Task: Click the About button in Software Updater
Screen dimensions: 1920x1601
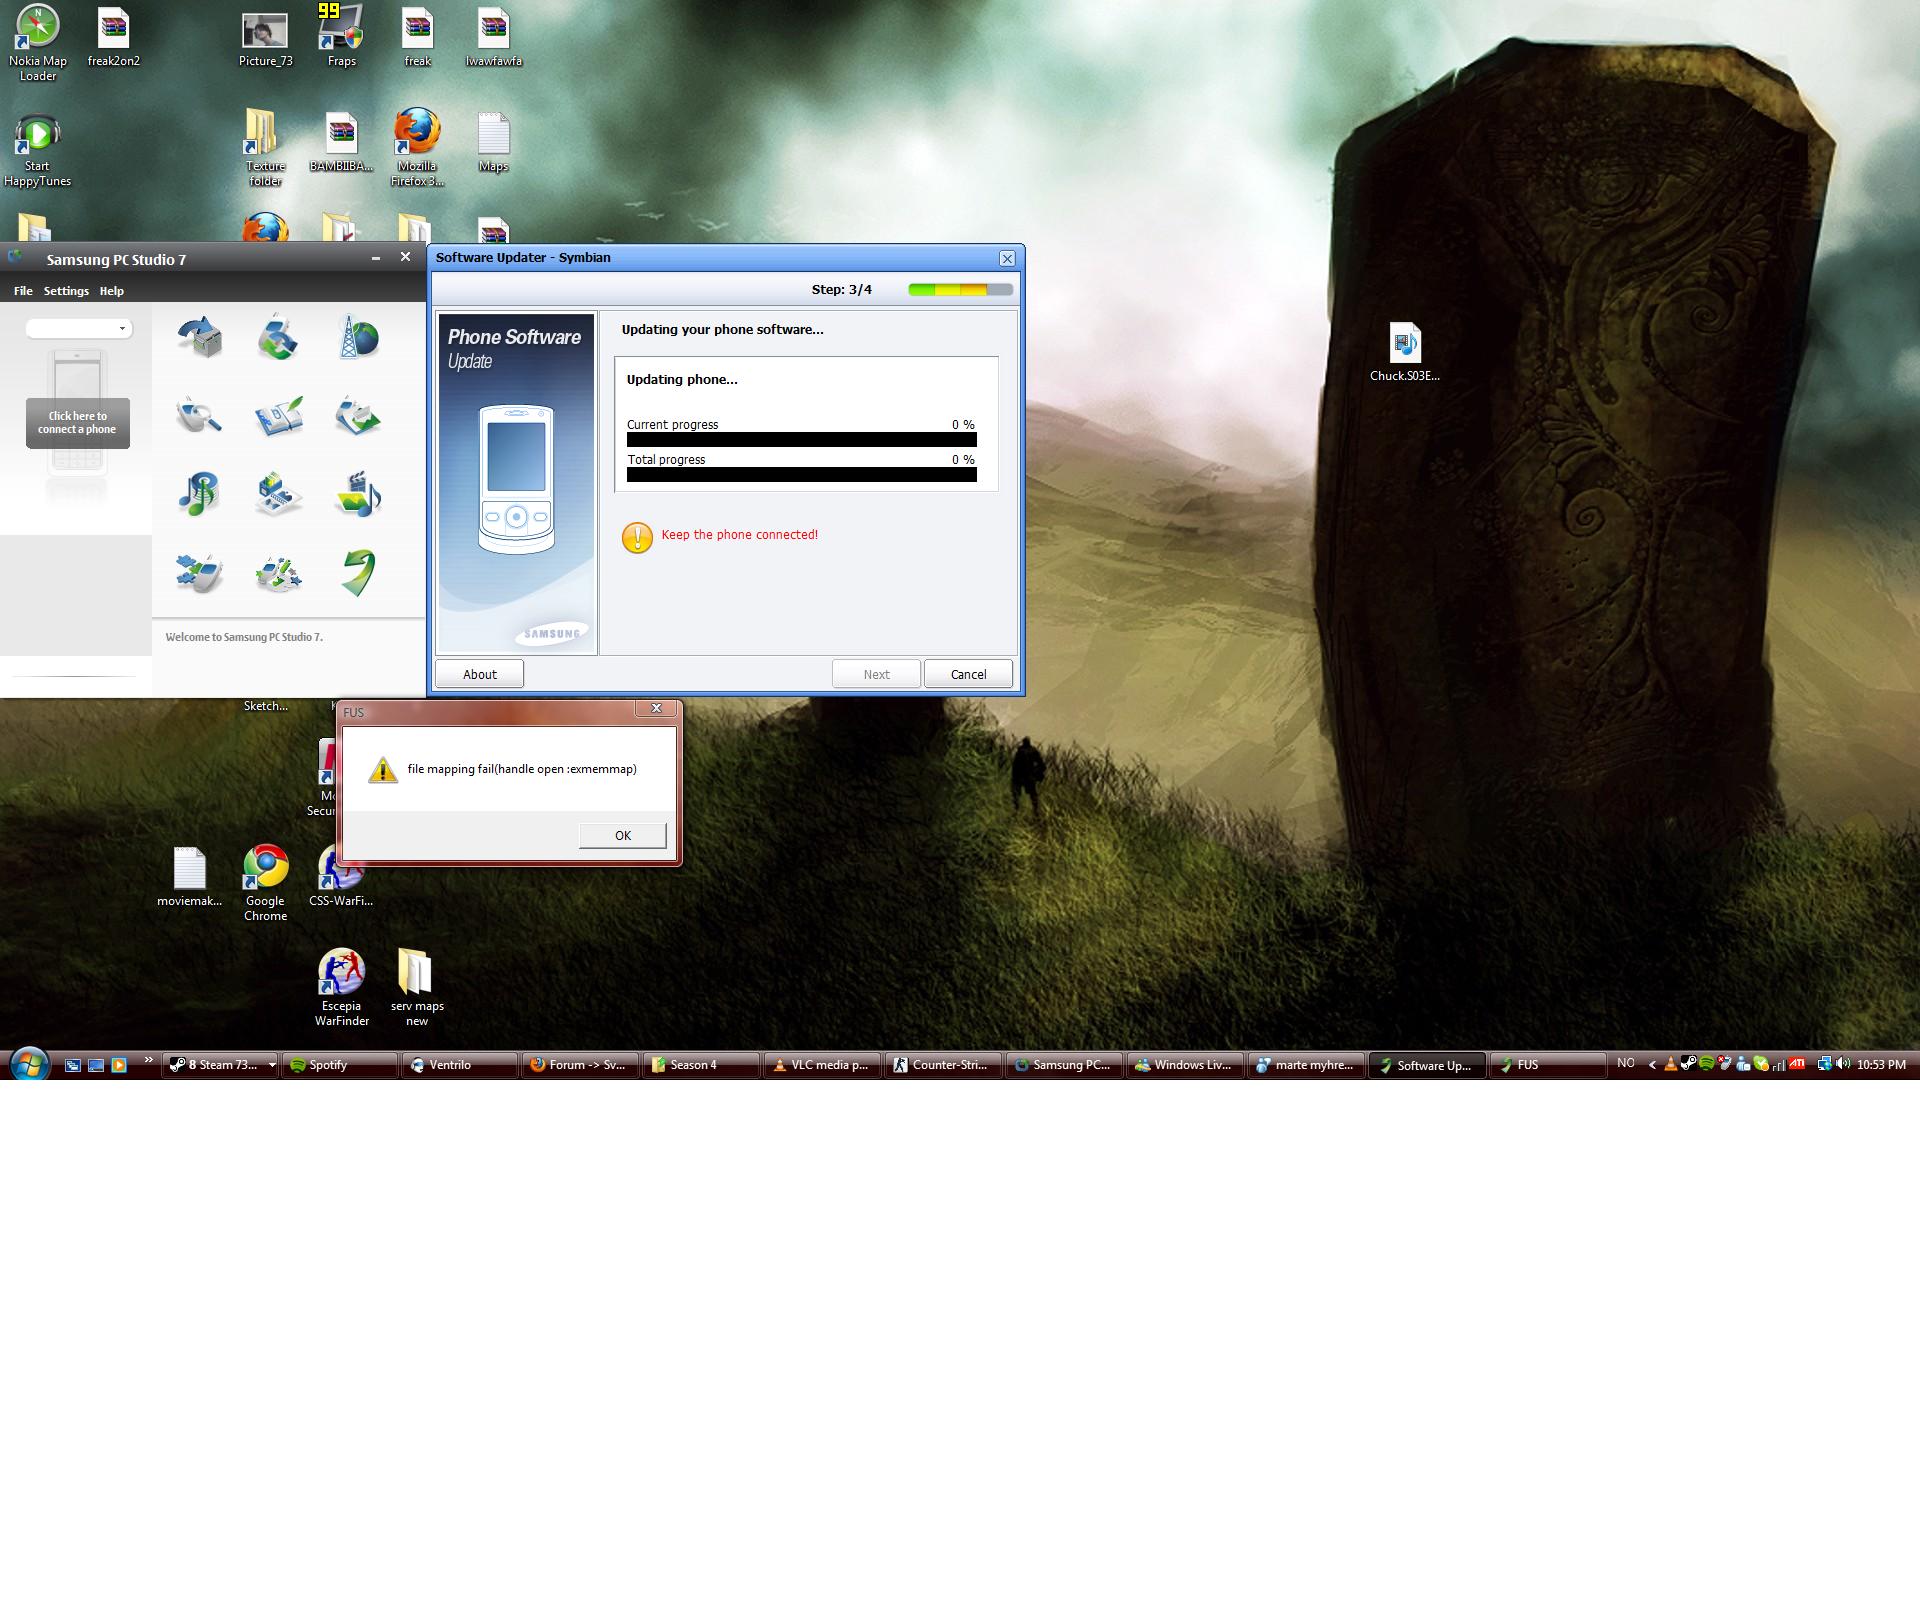Action: pos(479,674)
